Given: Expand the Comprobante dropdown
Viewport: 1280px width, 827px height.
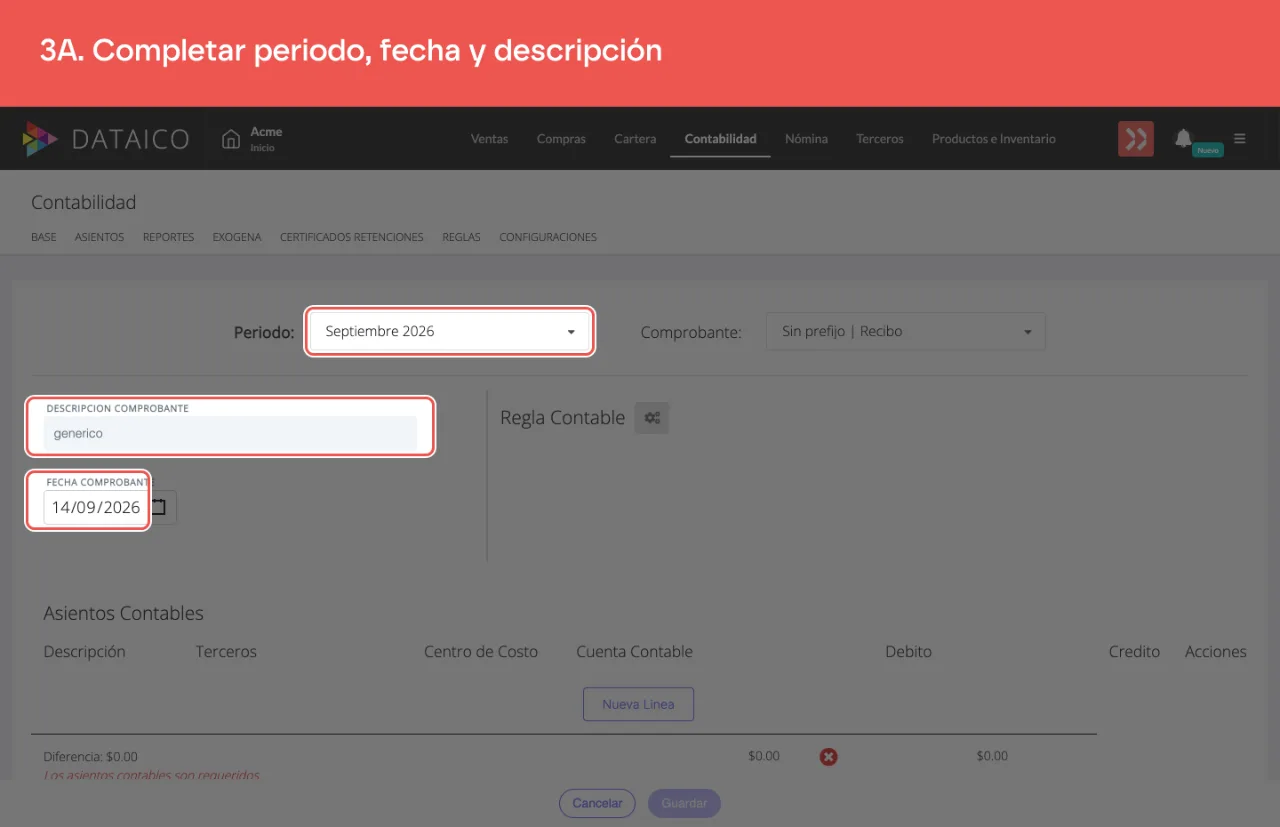Looking at the screenshot, I should click(906, 331).
